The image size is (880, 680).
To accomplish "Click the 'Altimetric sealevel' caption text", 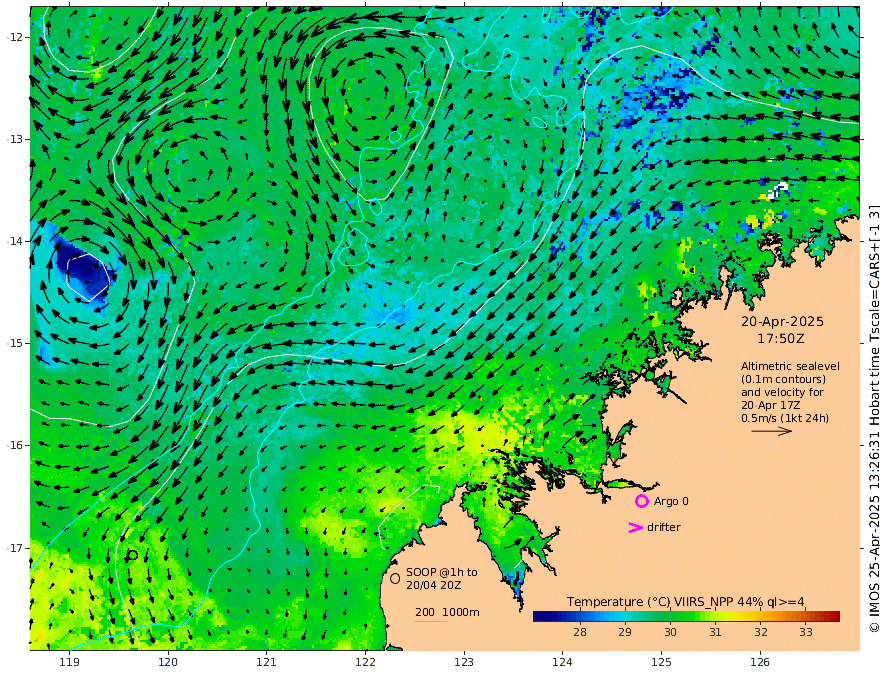I will [x=790, y=366].
